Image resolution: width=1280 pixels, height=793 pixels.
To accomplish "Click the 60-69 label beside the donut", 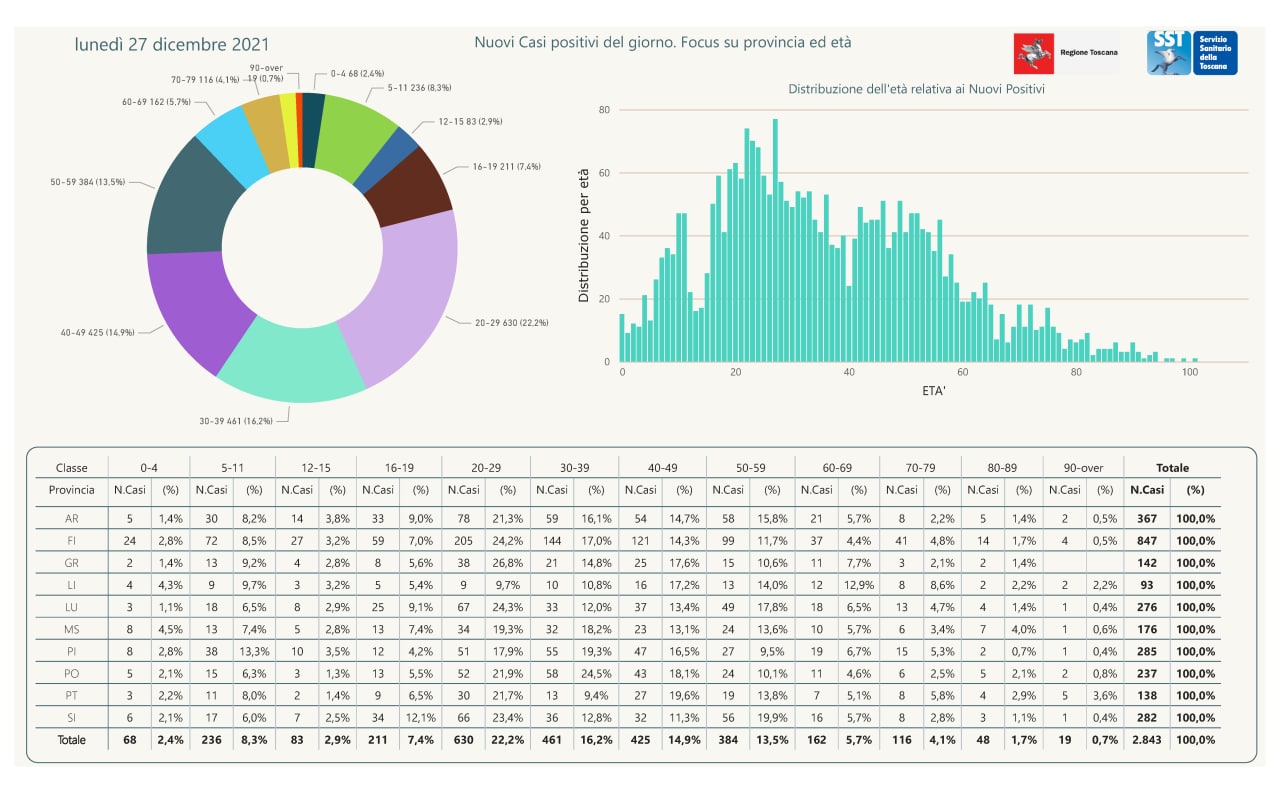I will click(156, 102).
